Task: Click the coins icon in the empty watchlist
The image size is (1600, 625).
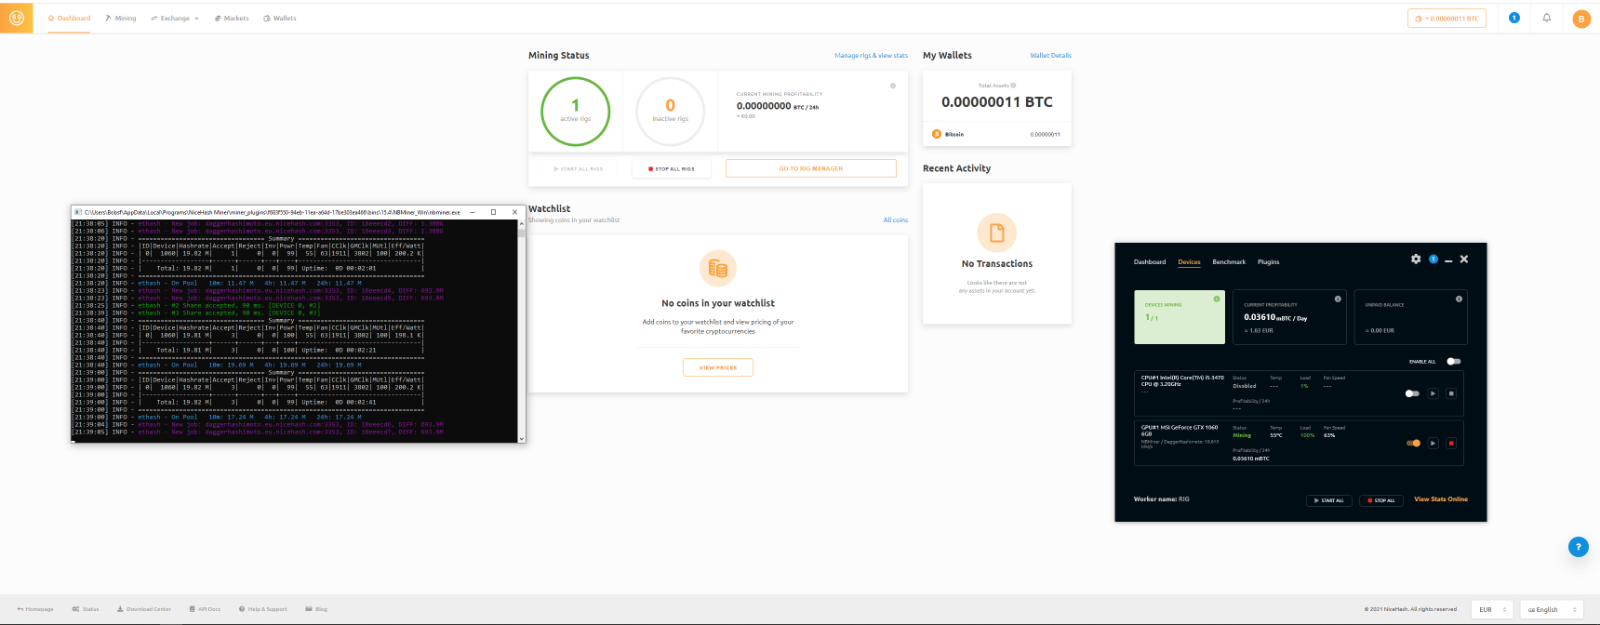Action: (718, 268)
